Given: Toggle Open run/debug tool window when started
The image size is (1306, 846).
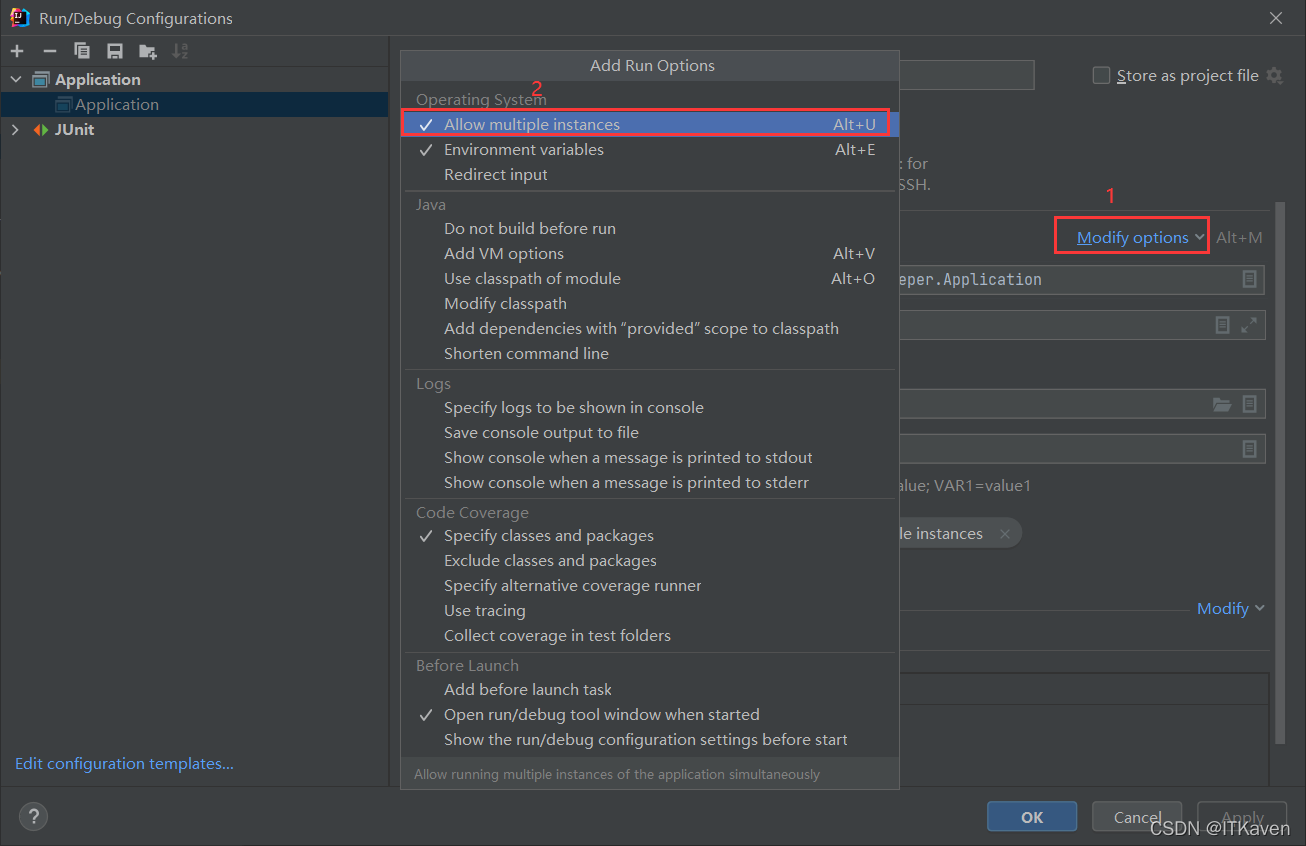Looking at the screenshot, I should [650, 715].
